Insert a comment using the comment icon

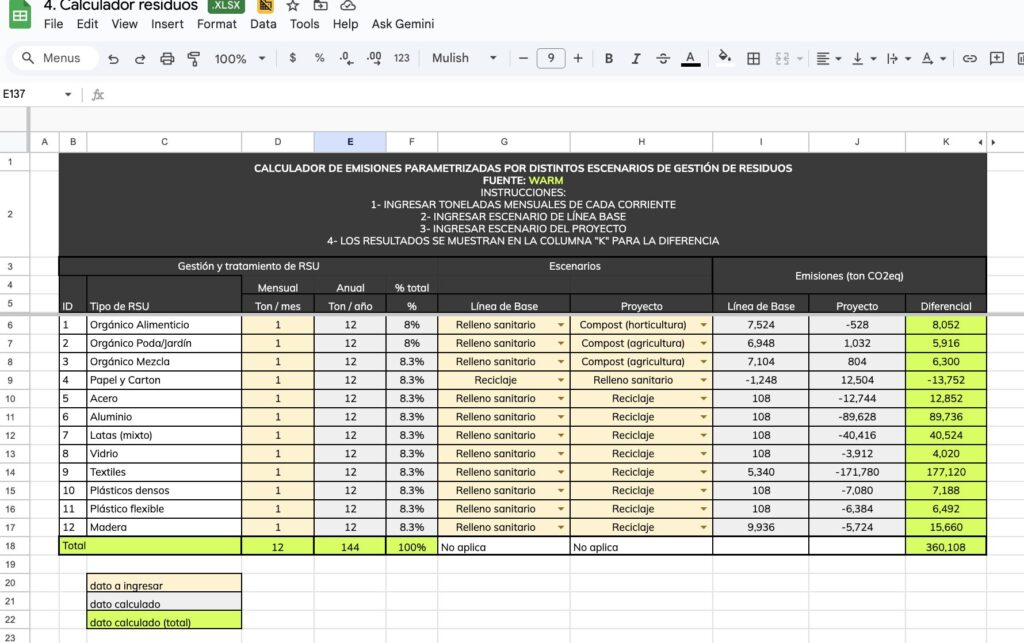[996, 58]
